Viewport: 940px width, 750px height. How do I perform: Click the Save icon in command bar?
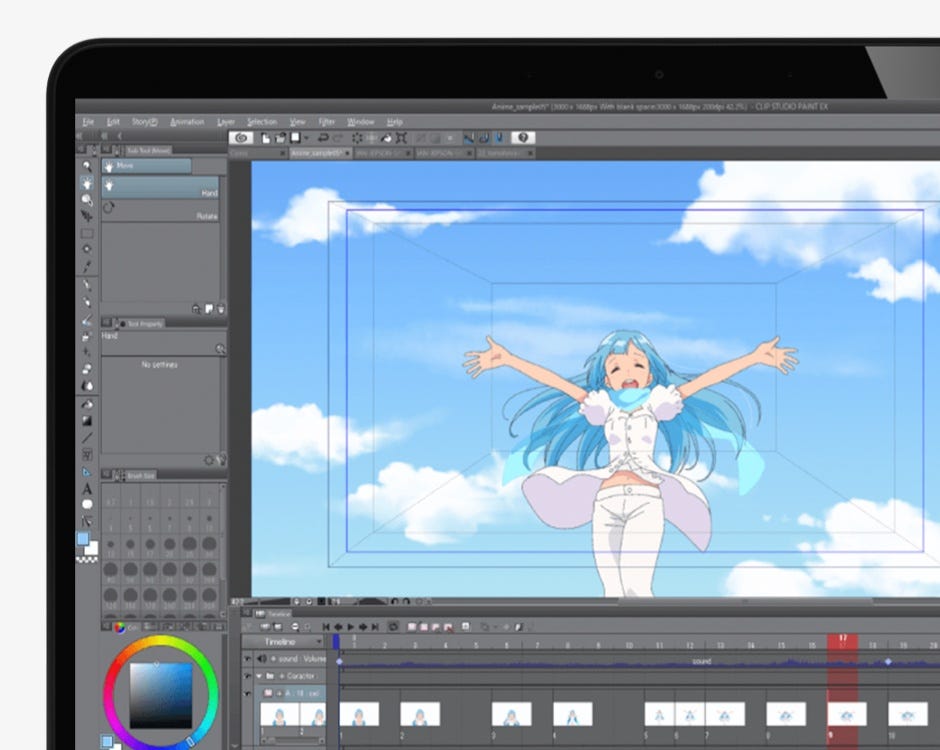[x=295, y=138]
